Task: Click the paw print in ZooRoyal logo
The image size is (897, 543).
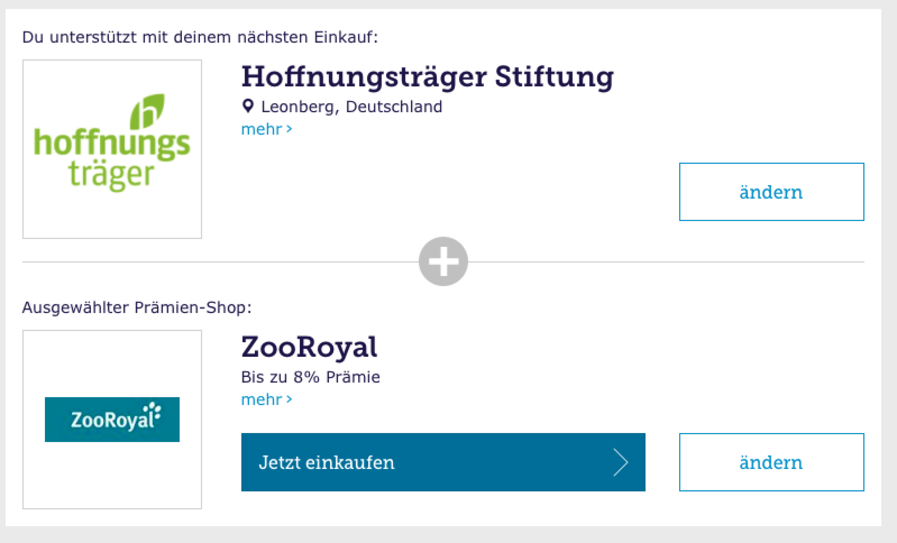Action: (x=153, y=413)
